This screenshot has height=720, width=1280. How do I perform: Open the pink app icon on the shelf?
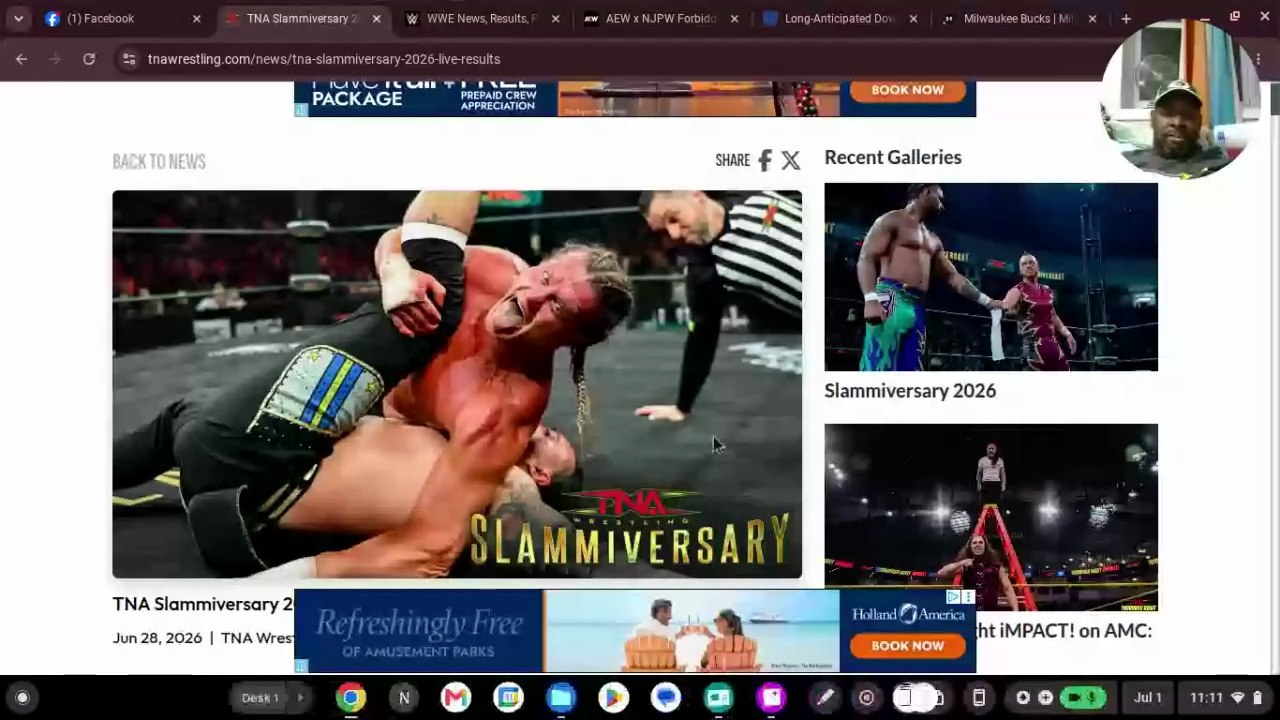tap(771, 698)
